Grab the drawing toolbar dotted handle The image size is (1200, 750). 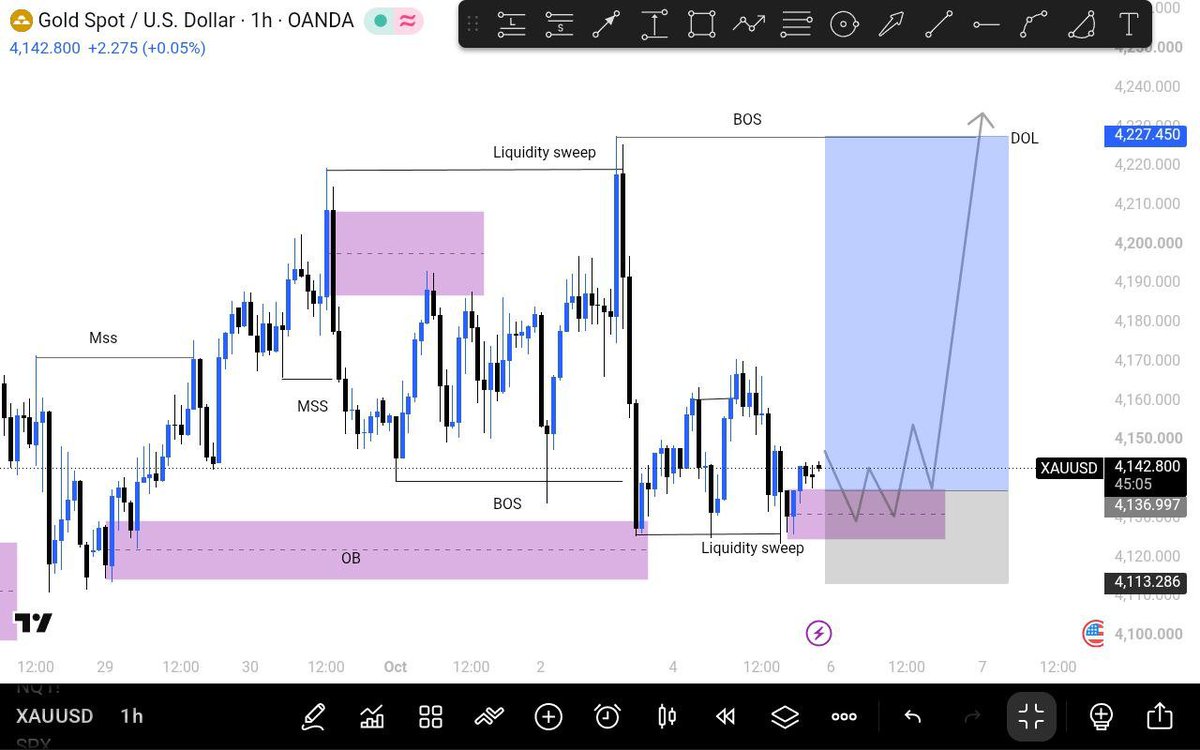click(x=473, y=25)
